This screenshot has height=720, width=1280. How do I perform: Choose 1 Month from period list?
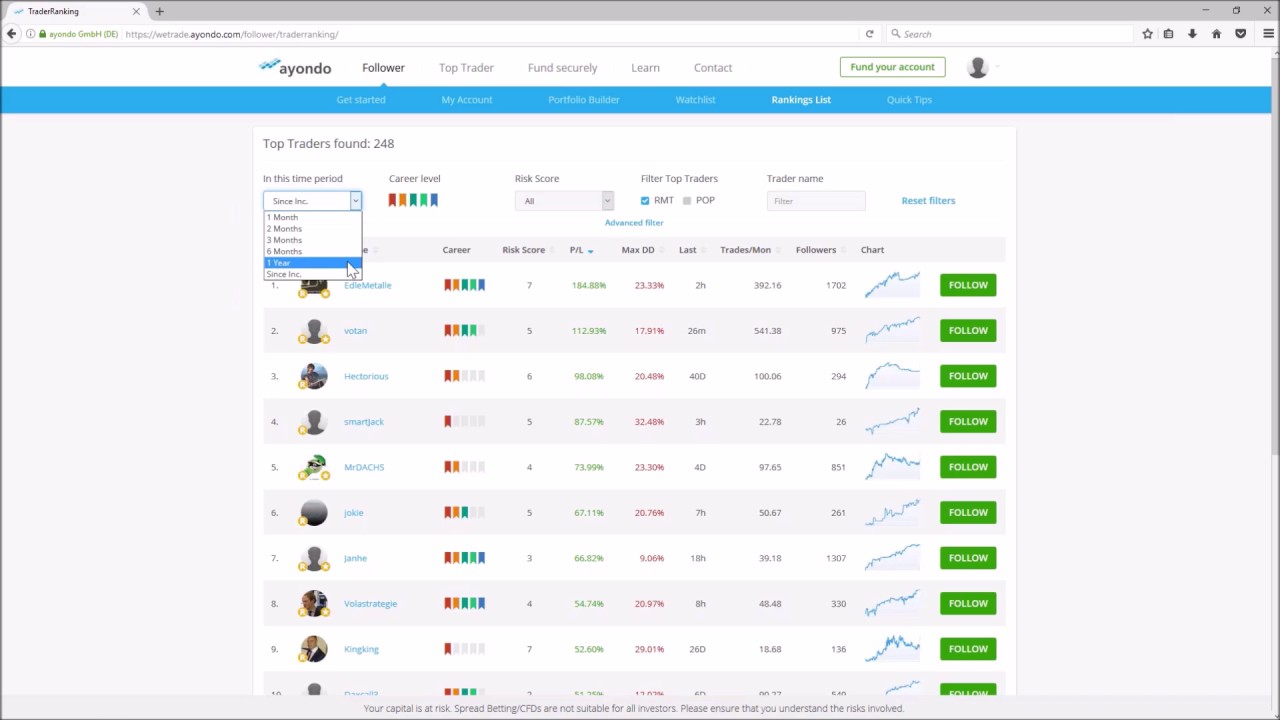pos(312,217)
